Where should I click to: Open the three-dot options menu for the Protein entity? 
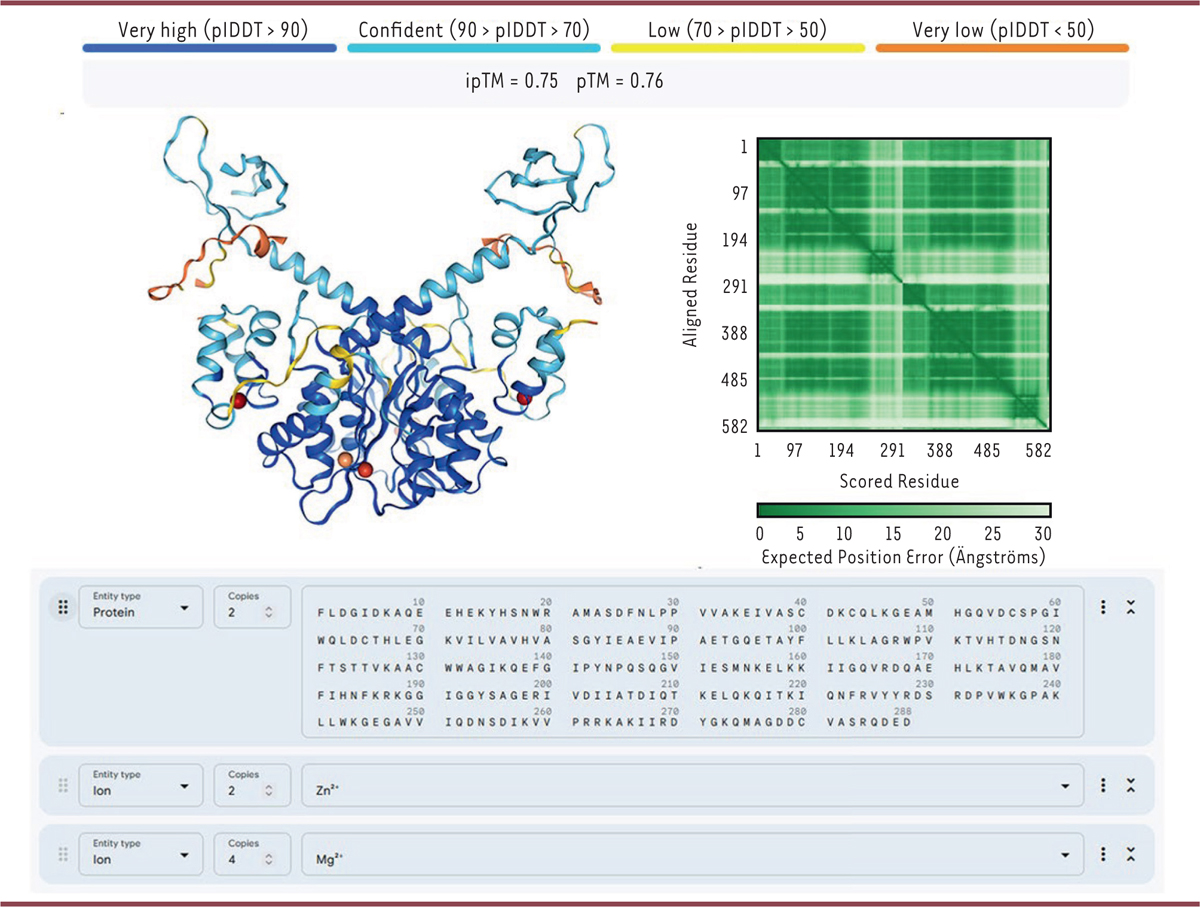click(1103, 606)
